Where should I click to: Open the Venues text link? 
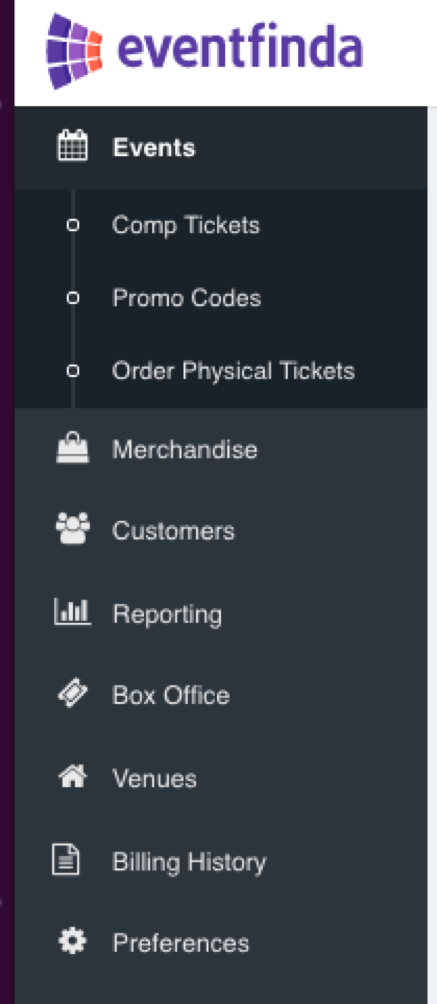[154, 779]
